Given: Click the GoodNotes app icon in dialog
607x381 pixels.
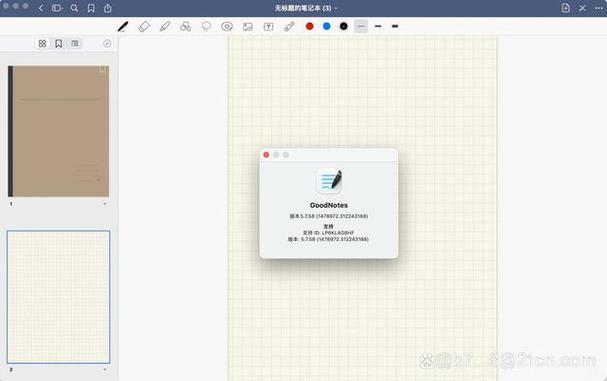Looking at the screenshot, I should coord(329,181).
